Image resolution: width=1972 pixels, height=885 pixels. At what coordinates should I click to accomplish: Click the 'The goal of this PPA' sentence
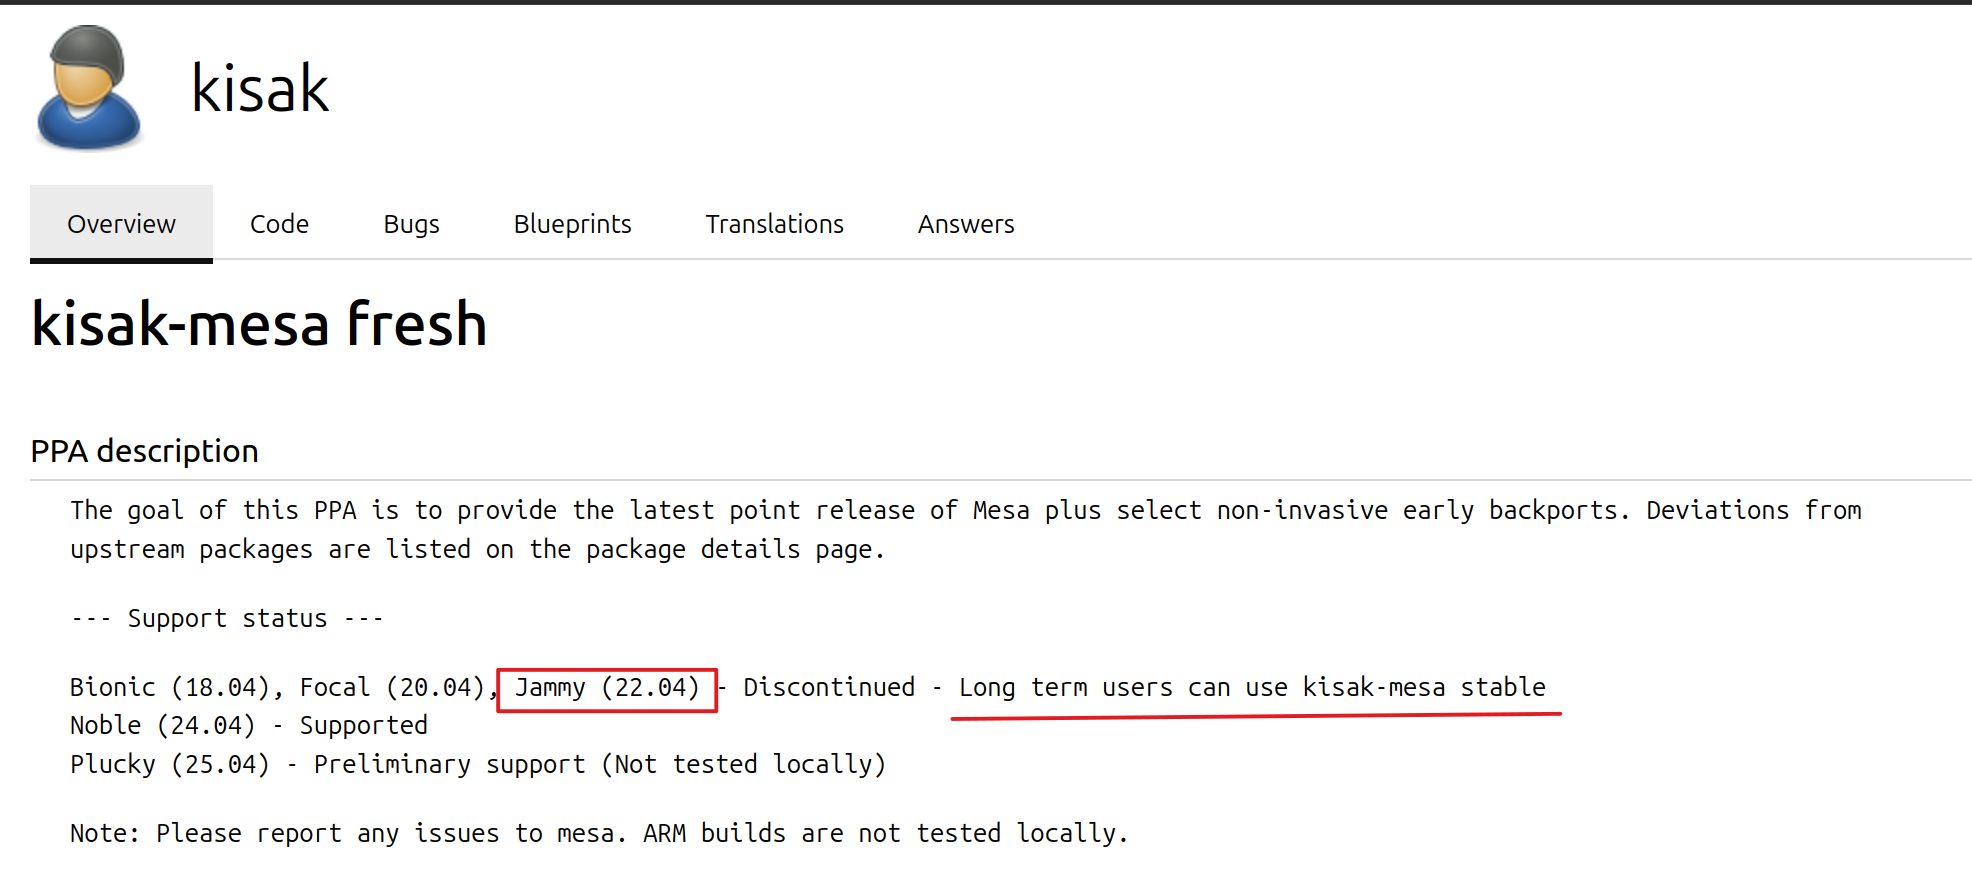966,511
